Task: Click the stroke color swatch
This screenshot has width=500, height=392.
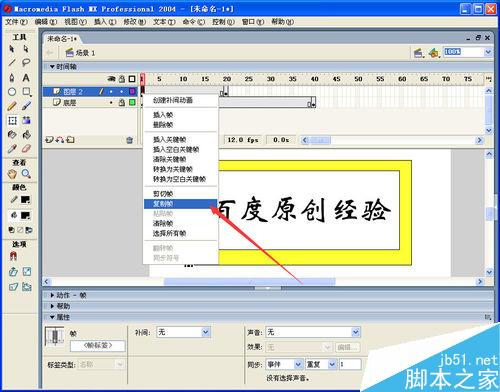Action: [x=26, y=200]
